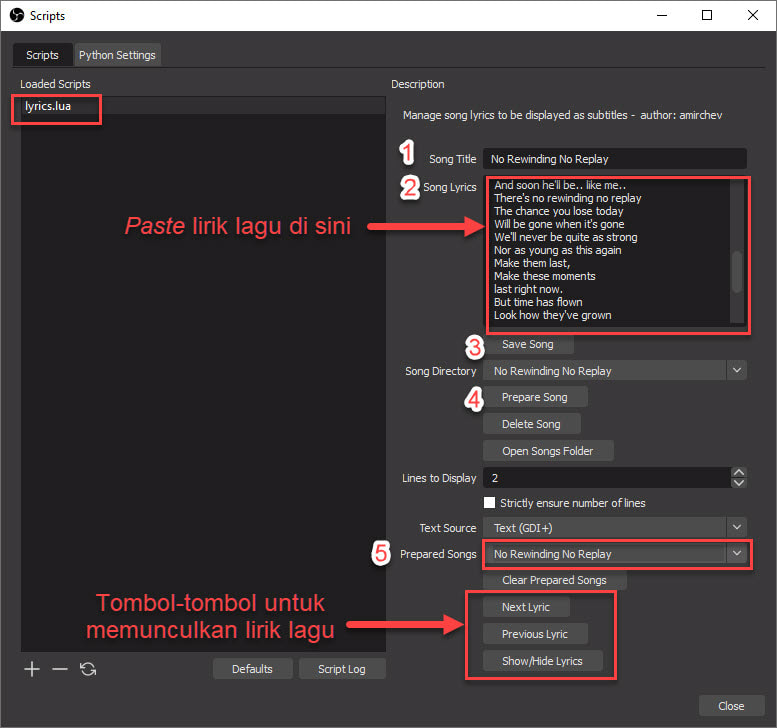The width and height of the screenshot is (777, 728).
Task: Click lyric line 'Look how they've grown'
Action: click(x=553, y=315)
